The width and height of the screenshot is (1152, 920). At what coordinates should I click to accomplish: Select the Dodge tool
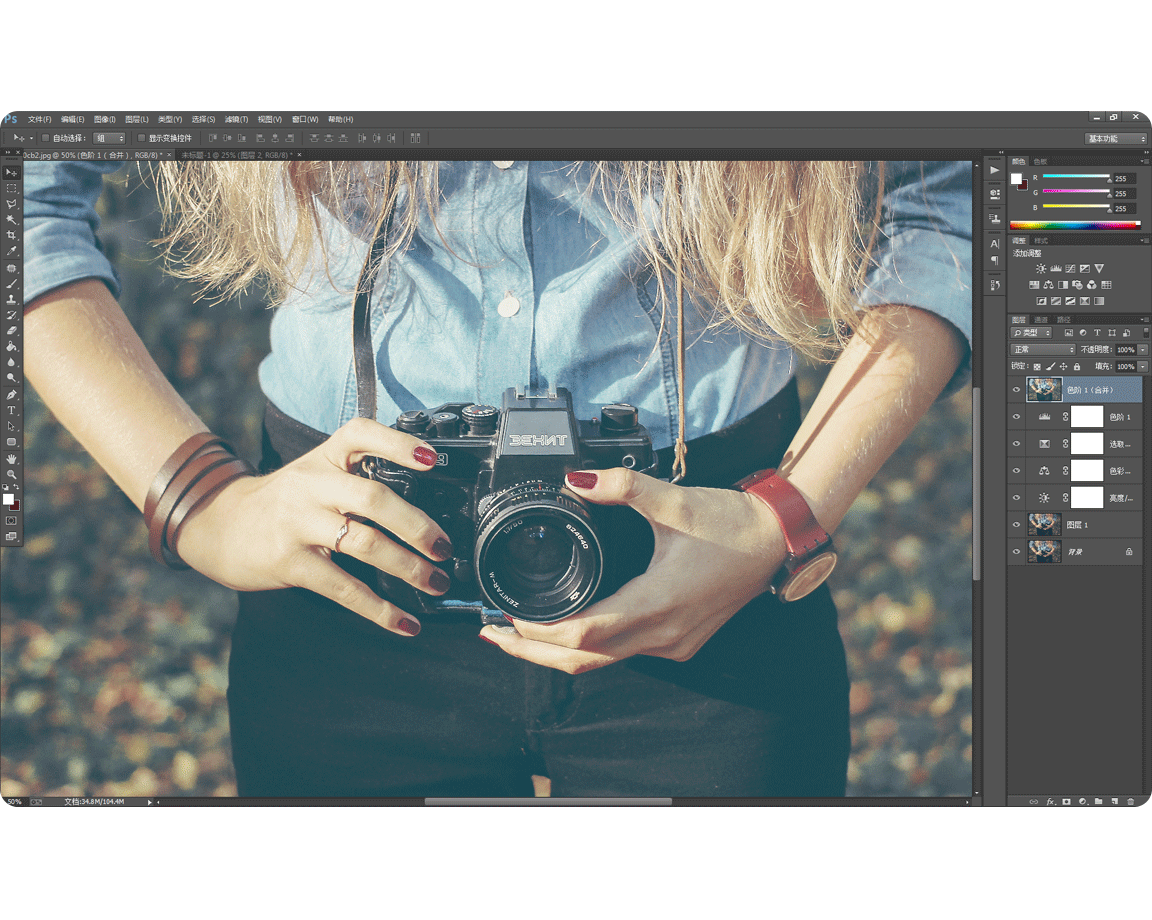tap(11, 378)
